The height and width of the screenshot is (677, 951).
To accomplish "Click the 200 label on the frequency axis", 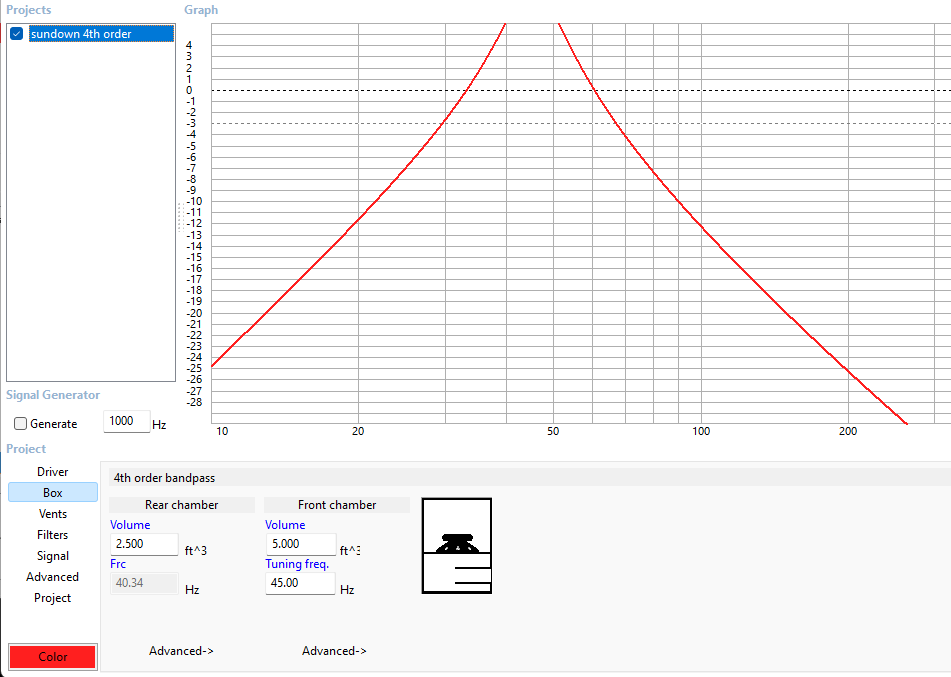I will (848, 431).
